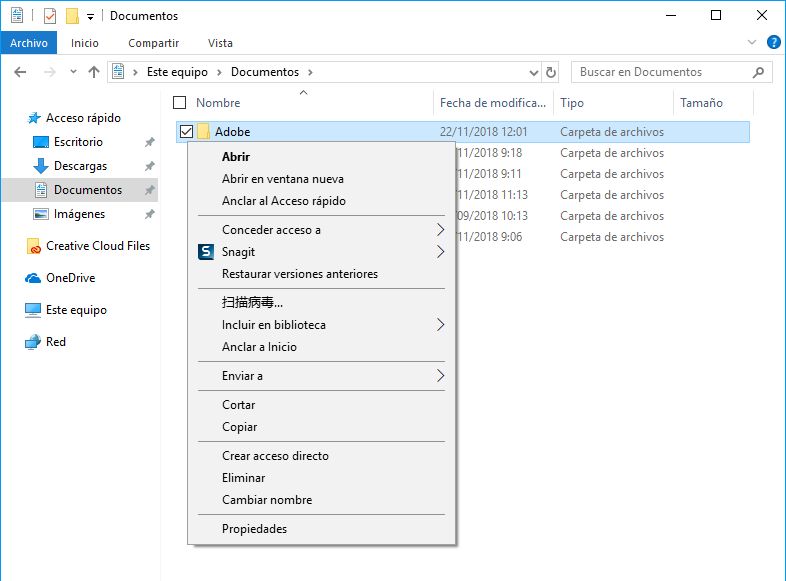Switch to the Vista ribbon tab
This screenshot has width=786, height=581.
click(220, 43)
